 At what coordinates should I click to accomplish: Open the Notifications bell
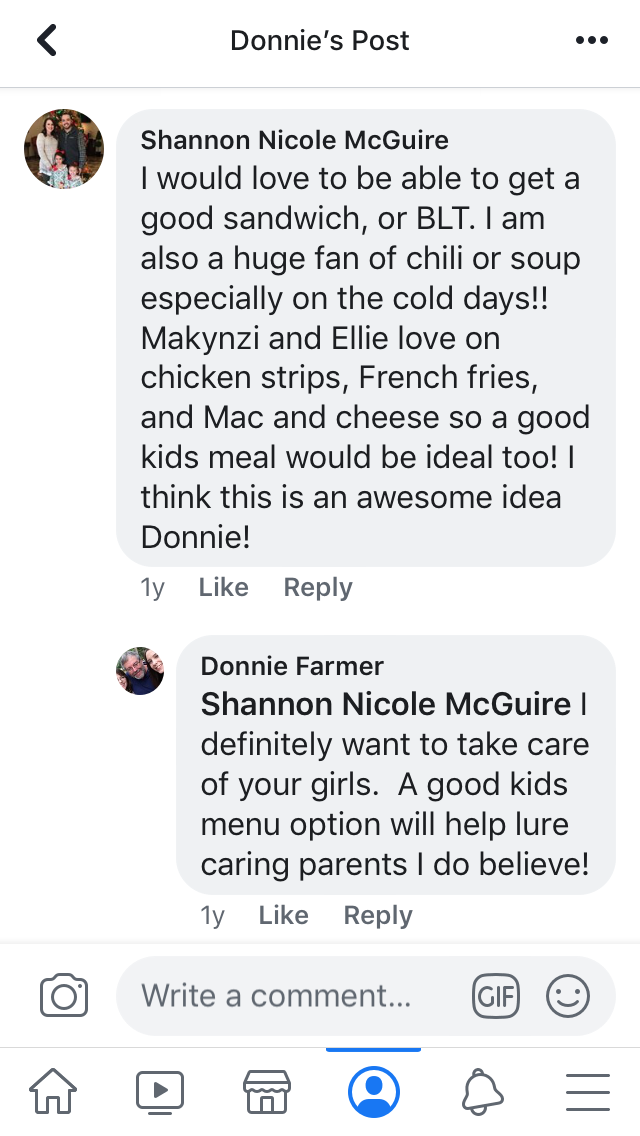point(482,1092)
